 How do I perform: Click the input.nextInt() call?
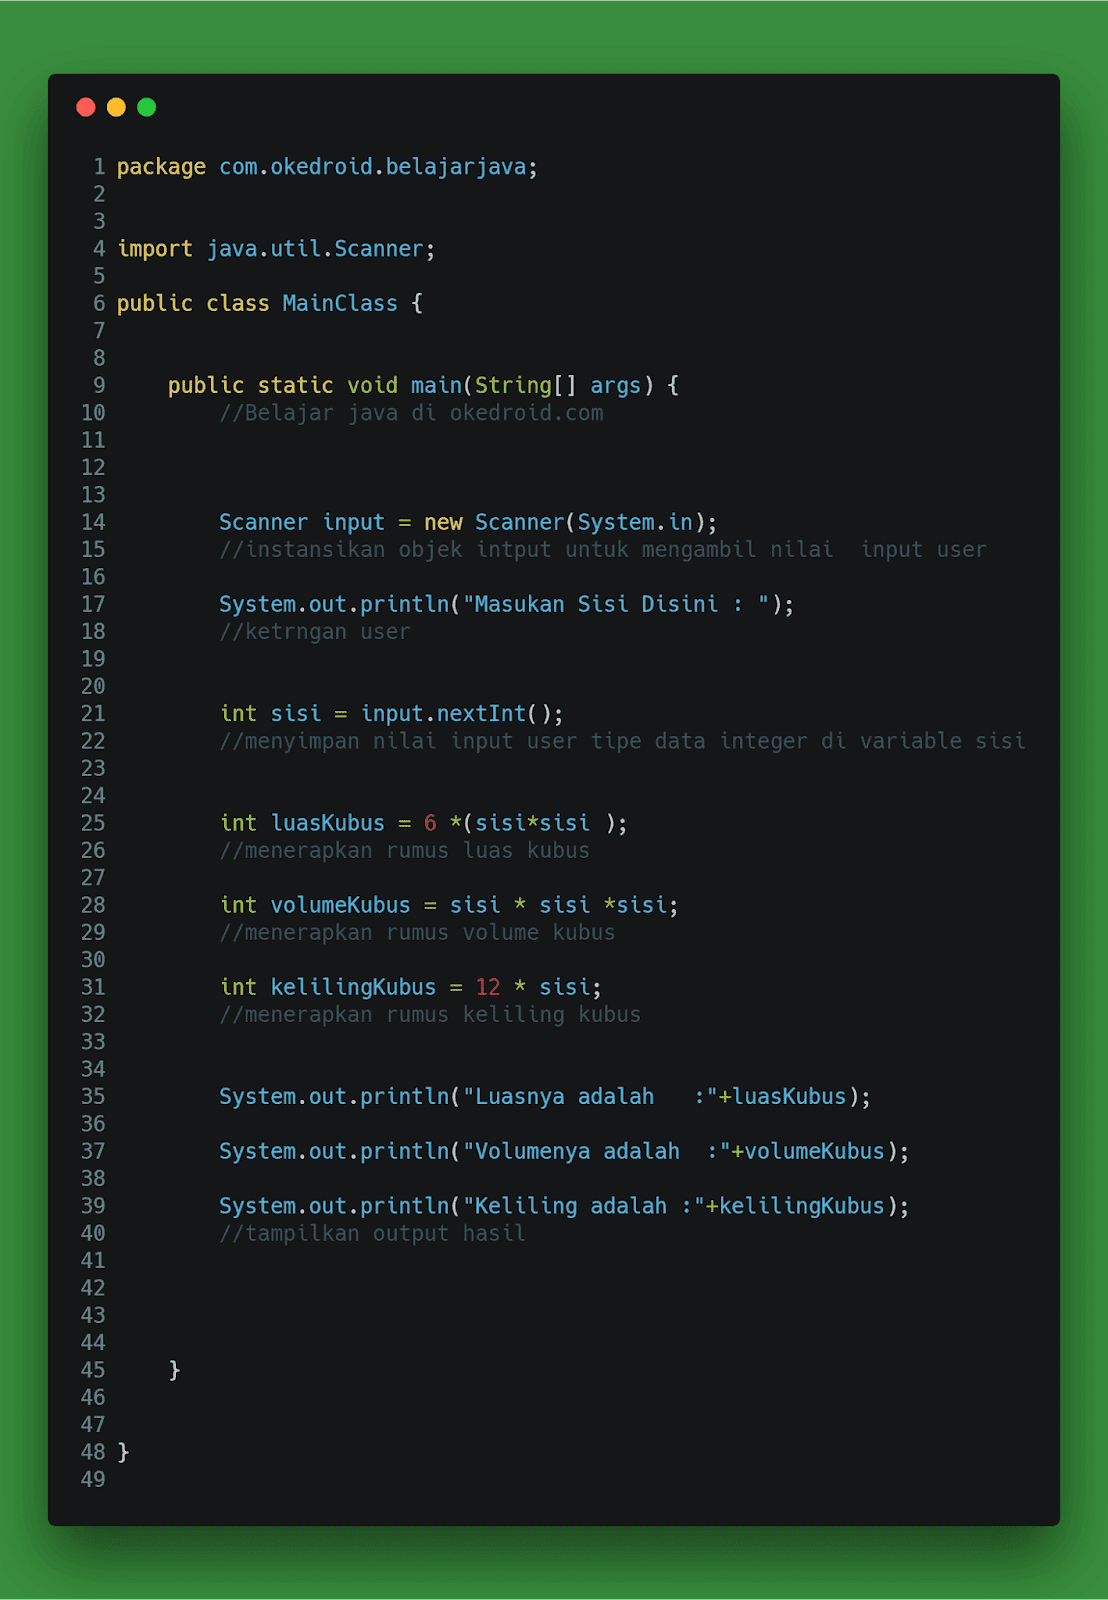pyautogui.click(x=456, y=714)
